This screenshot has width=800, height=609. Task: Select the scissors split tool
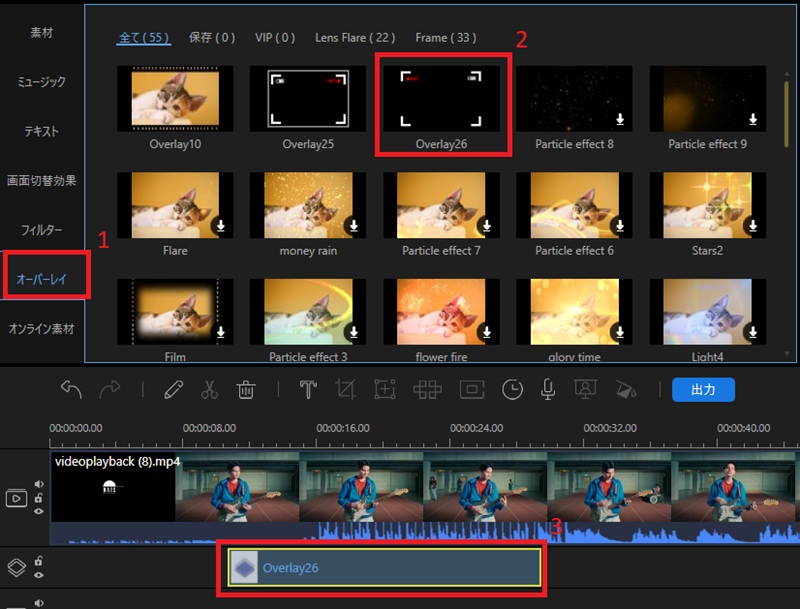[x=209, y=390]
